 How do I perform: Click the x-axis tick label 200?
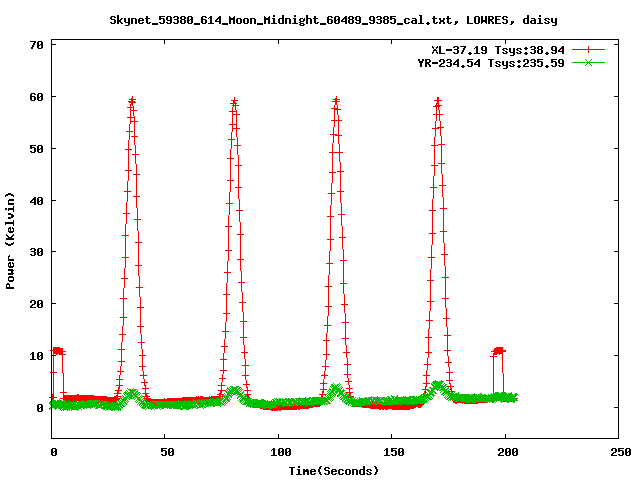pyautogui.click(x=507, y=452)
